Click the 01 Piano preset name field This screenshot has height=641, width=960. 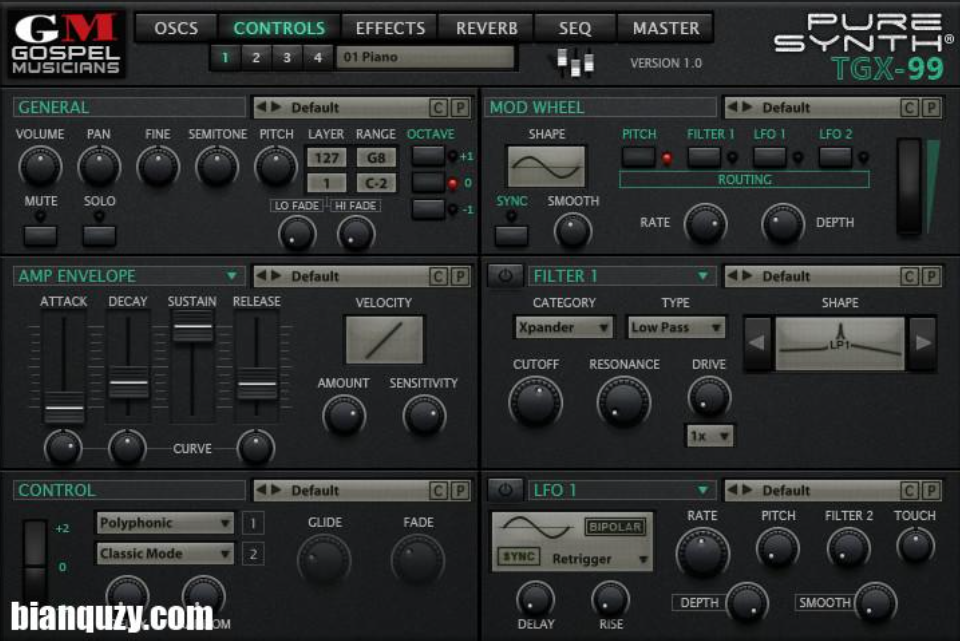426,58
